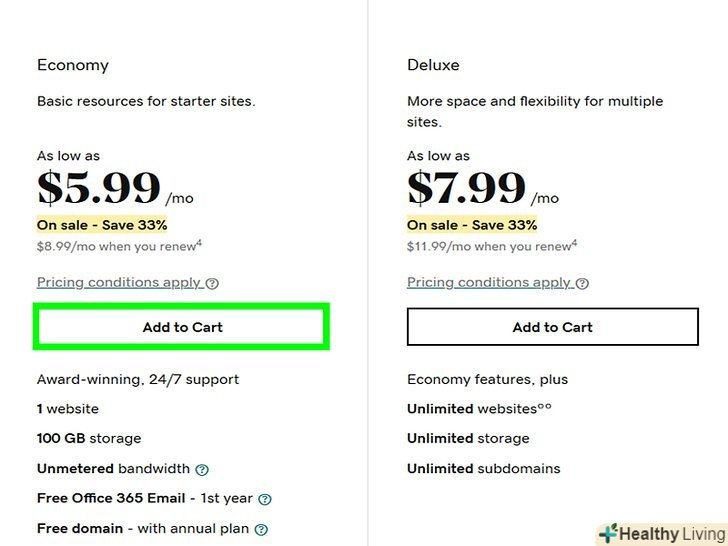The height and width of the screenshot is (546, 728).
Task: Click help icon next to Free Office 365 Email
Action: pos(265,499)
